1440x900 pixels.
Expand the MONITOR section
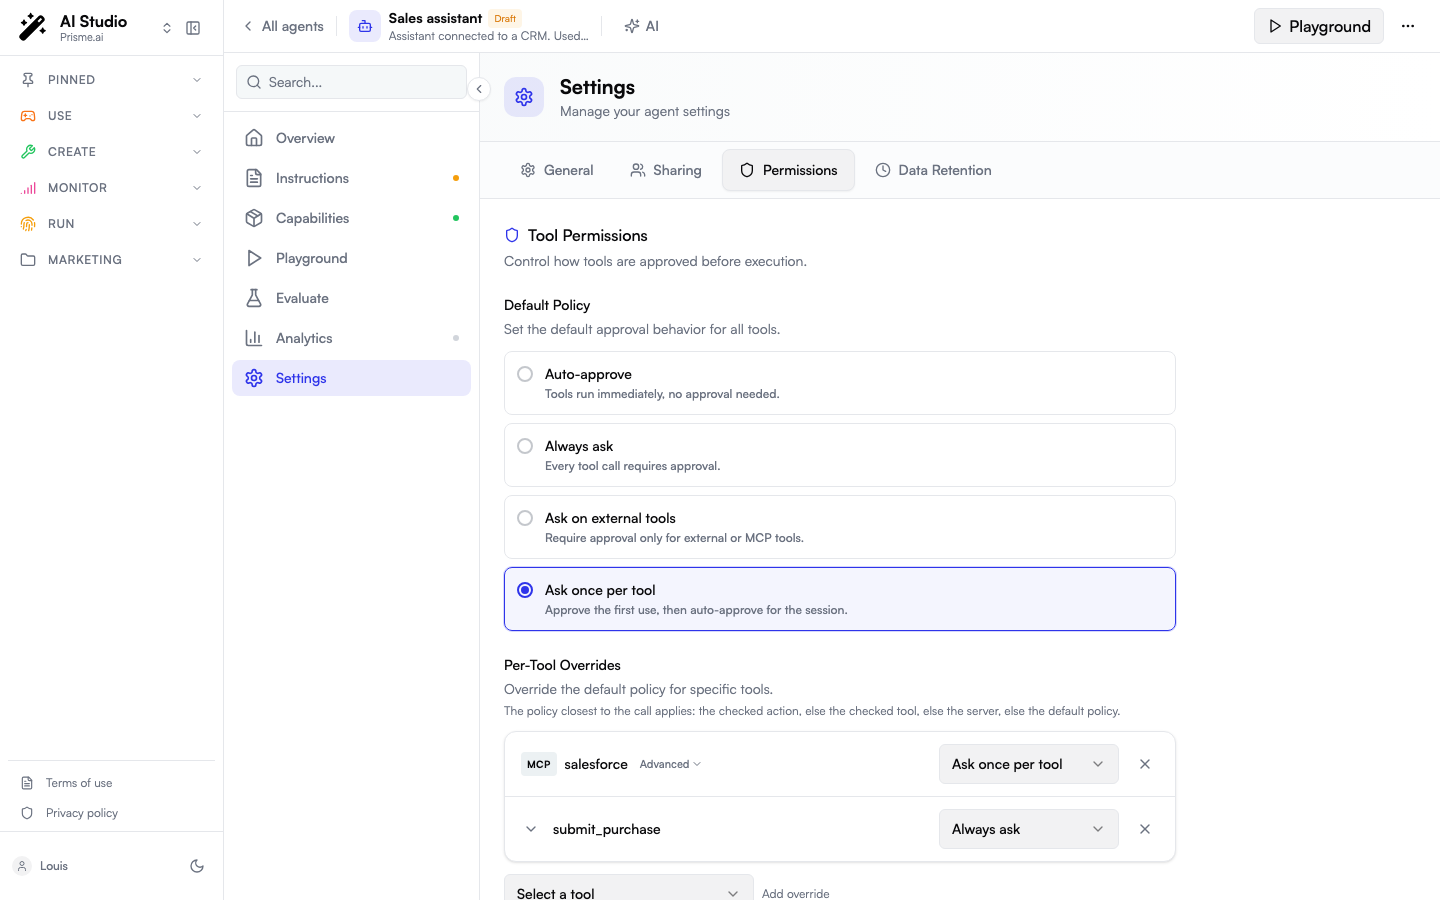(x=111, y=188)
